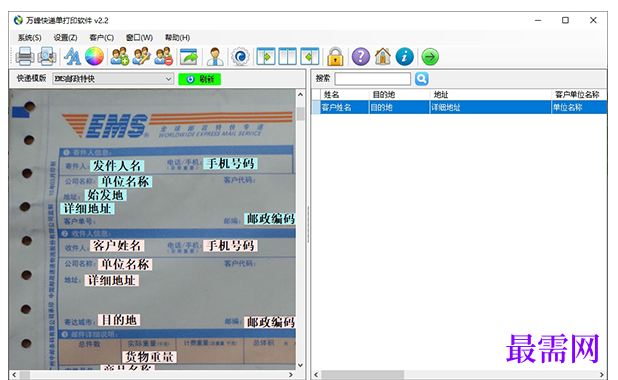Click template vertical scrollbar up arrow
Viewport: 618px width, 380px height.
(x=300, y=95)
